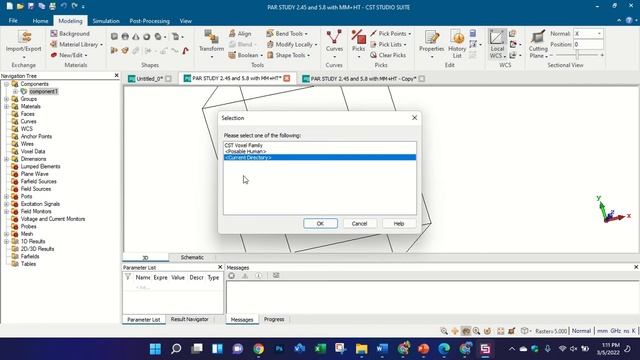640x360 pixels.
Task: Click Clear Picks
Action: click(388, 55)
